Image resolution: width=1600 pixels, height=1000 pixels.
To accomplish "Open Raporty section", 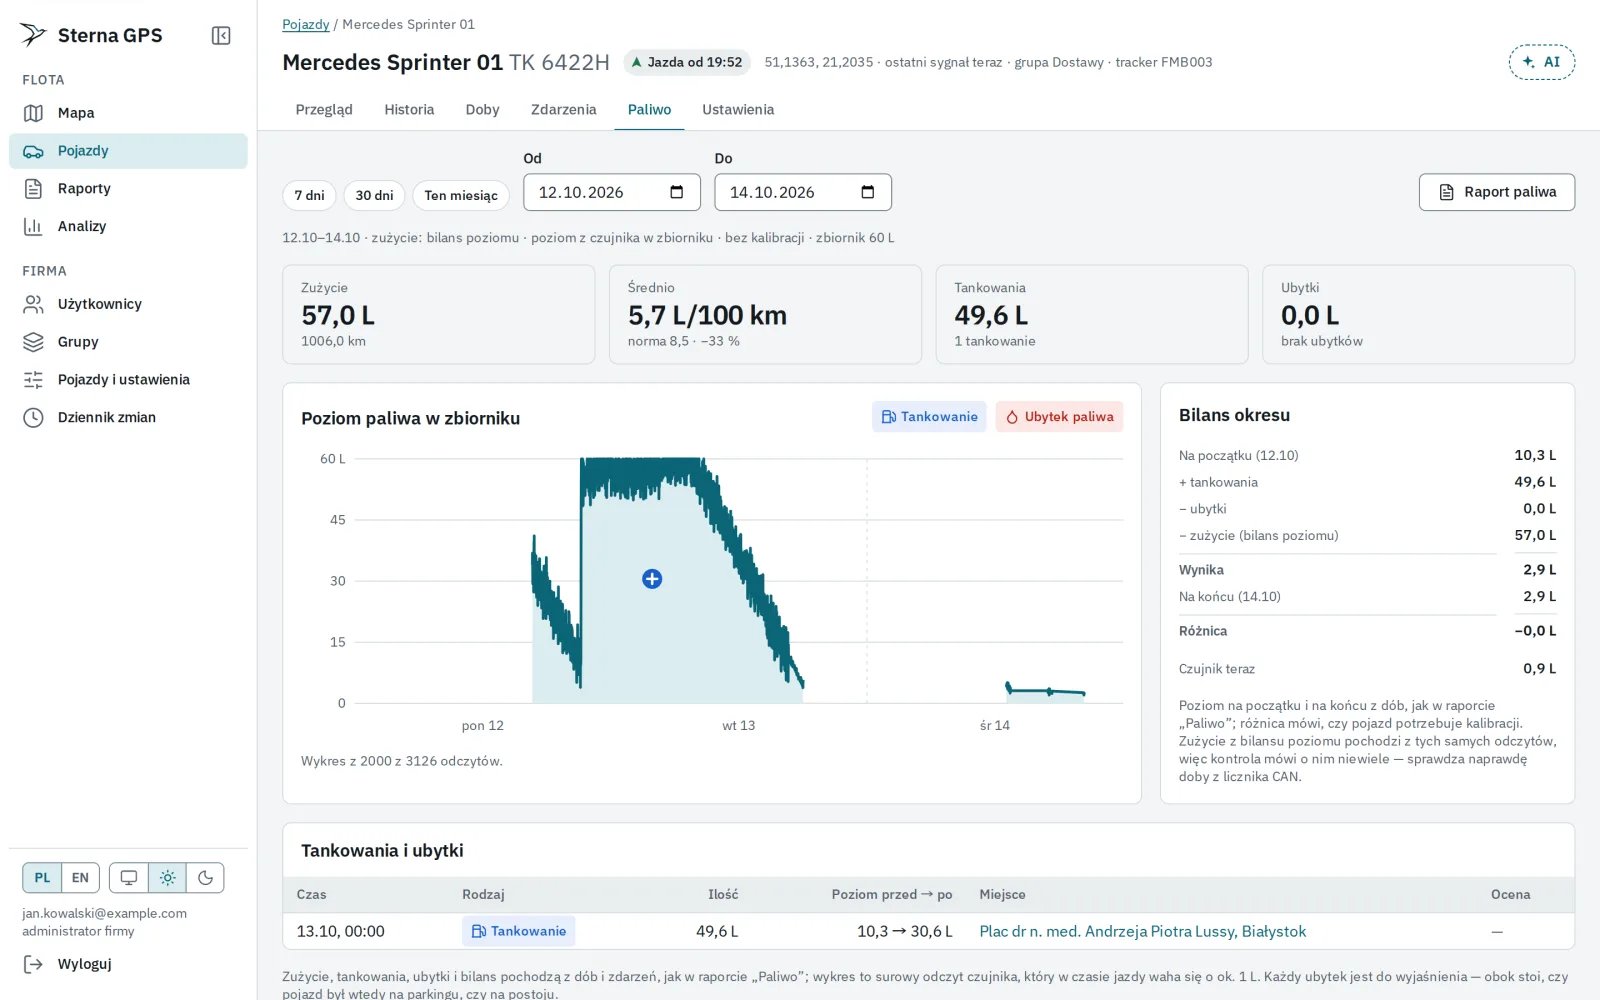I will coord(128,188).
